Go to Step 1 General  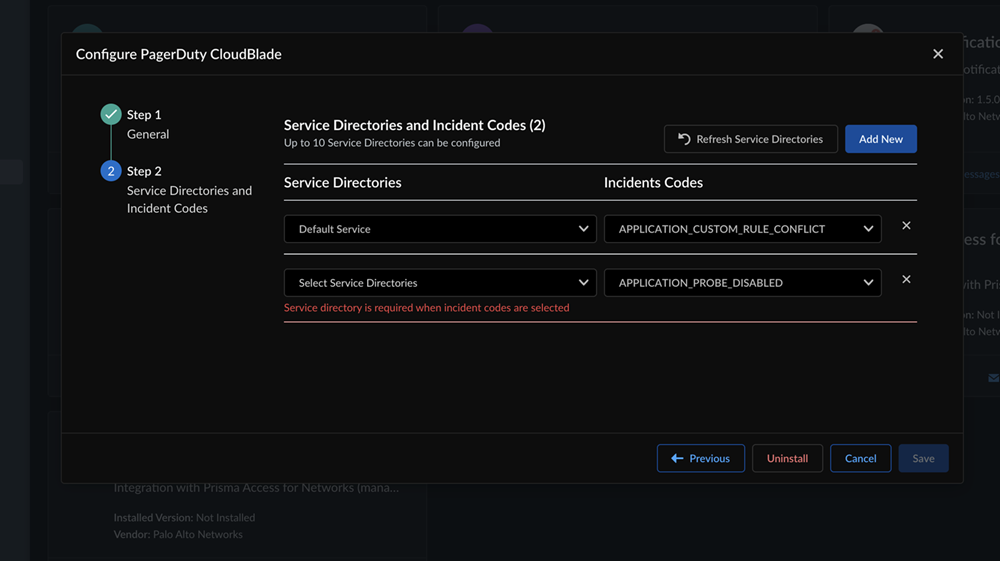click(x=147, y=124)
